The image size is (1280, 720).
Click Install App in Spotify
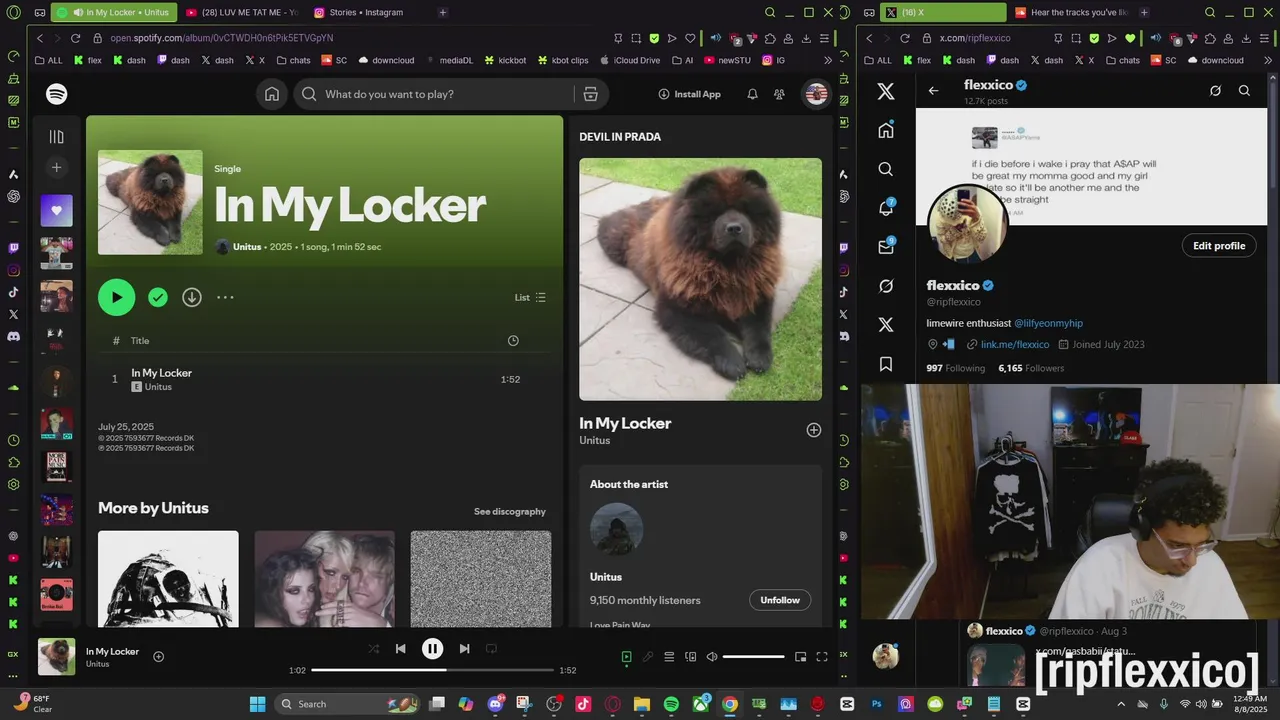(x=689, y=94)
